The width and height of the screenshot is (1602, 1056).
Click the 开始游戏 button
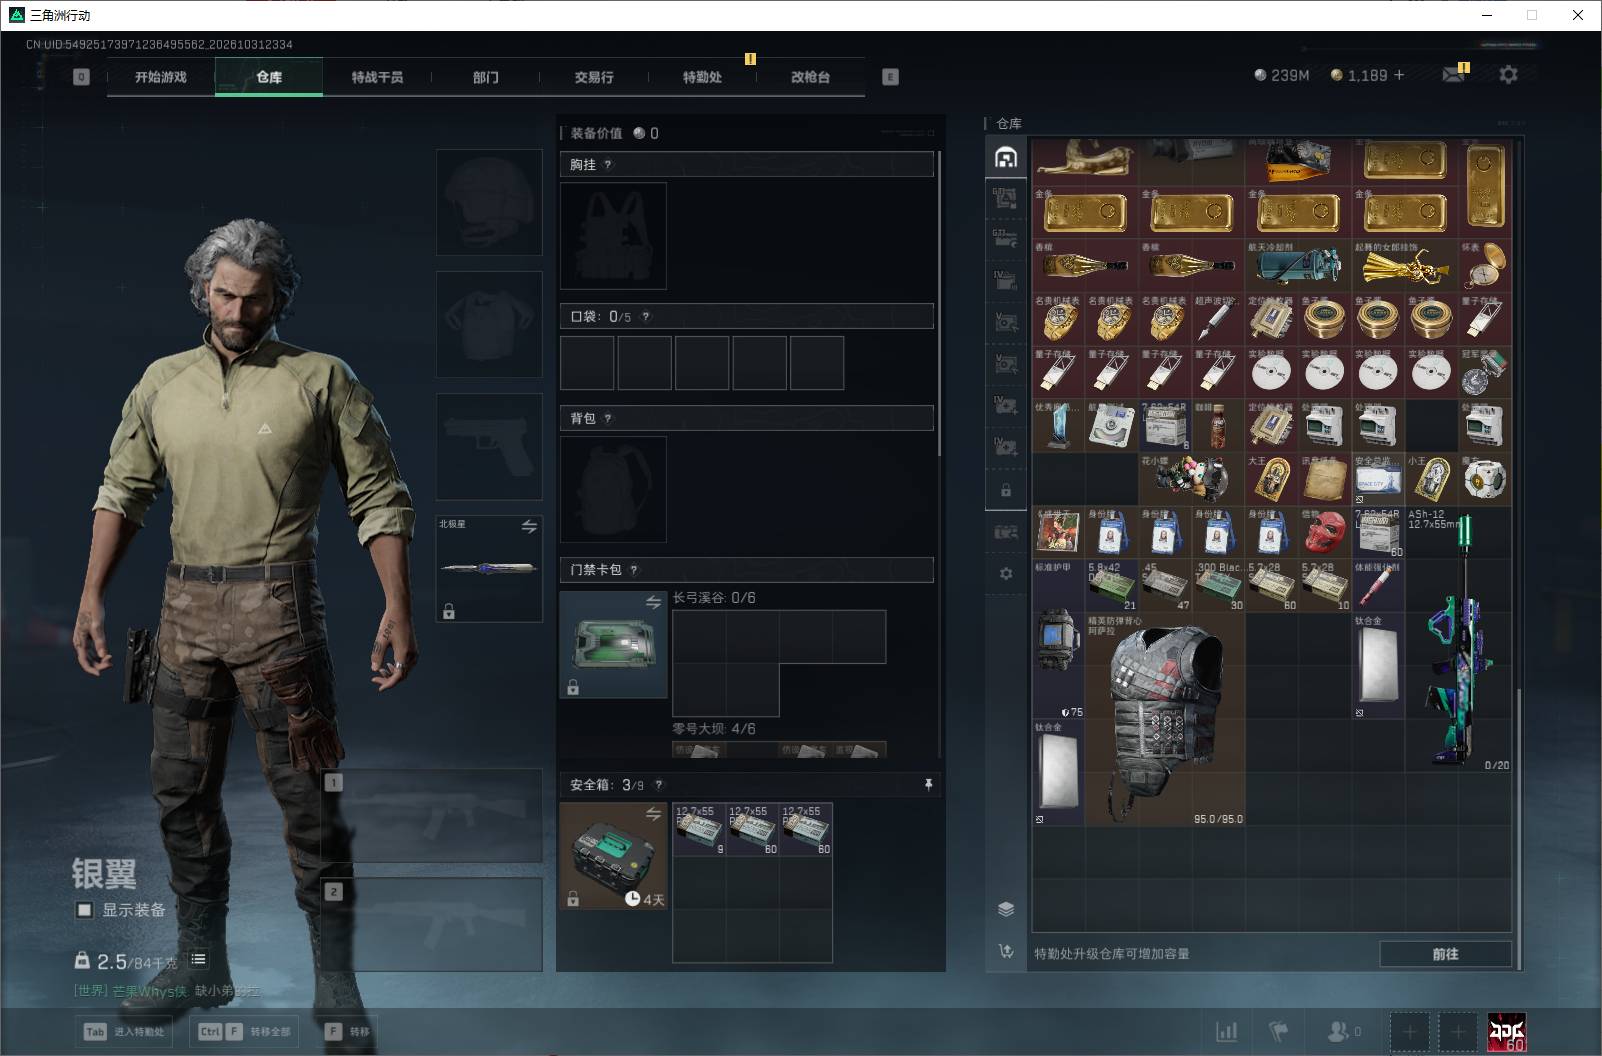161,77
